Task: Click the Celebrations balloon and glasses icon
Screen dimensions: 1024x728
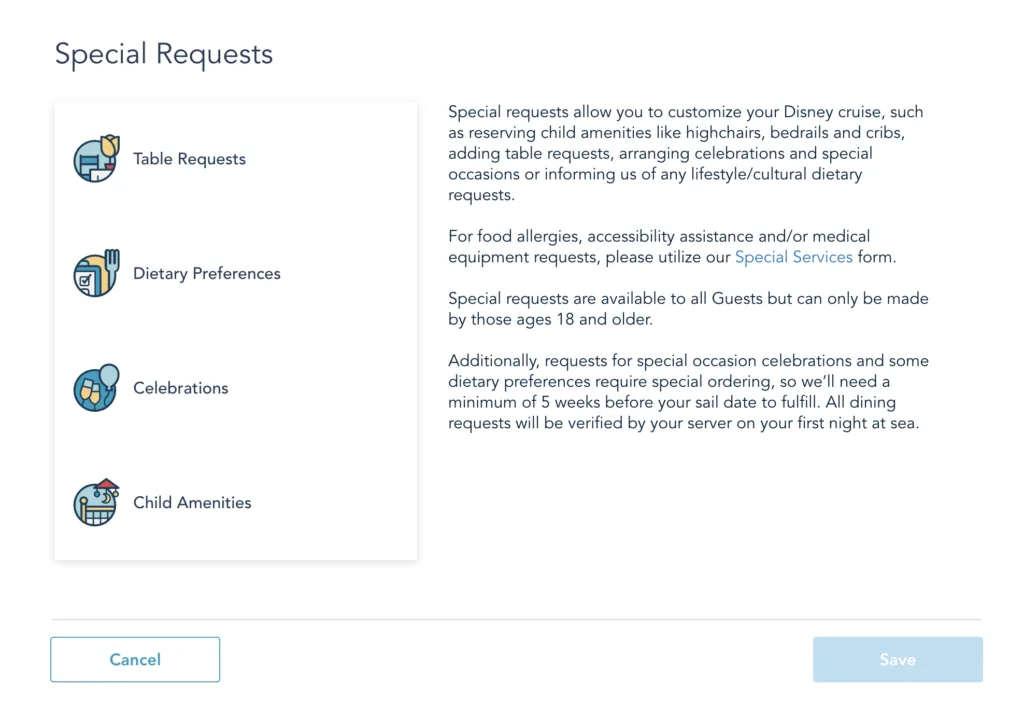Action: [96, 388]
